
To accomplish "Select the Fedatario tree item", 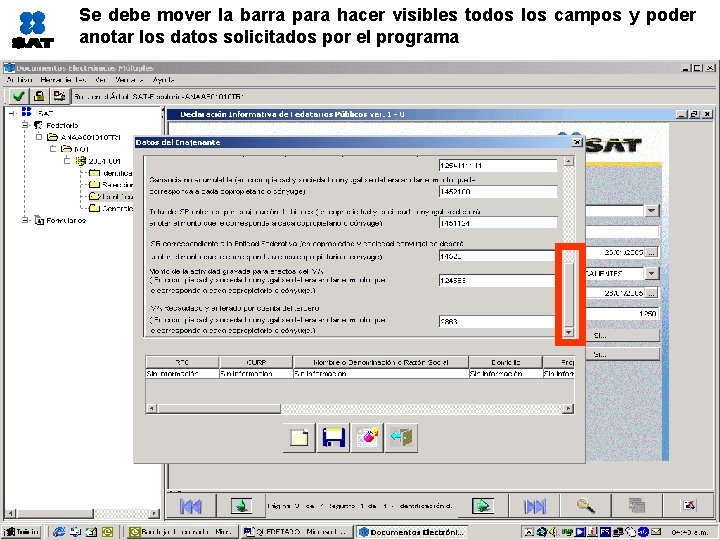I will (x=62, y=125).
